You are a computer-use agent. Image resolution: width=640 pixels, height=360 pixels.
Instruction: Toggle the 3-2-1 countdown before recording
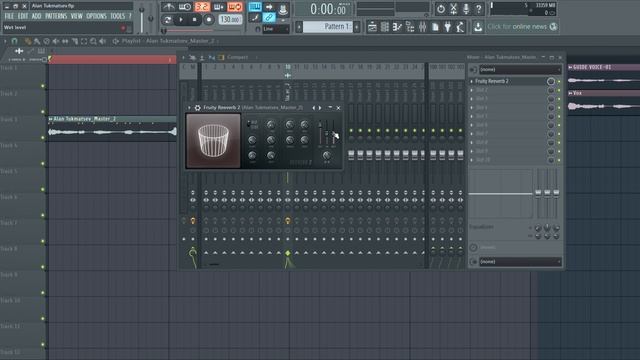pos(202,7)
